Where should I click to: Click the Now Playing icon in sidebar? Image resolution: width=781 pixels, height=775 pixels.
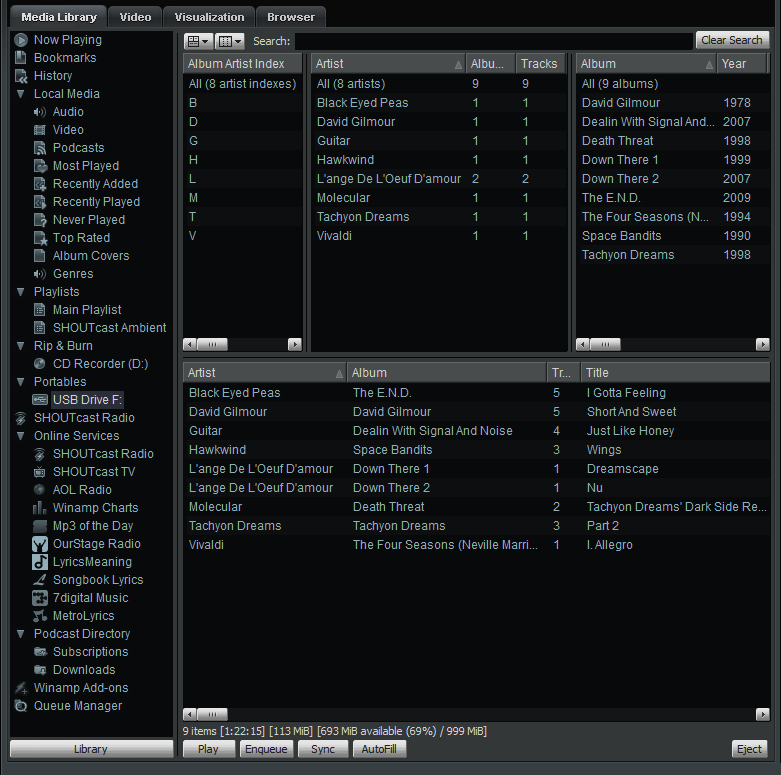coord(20,40)
